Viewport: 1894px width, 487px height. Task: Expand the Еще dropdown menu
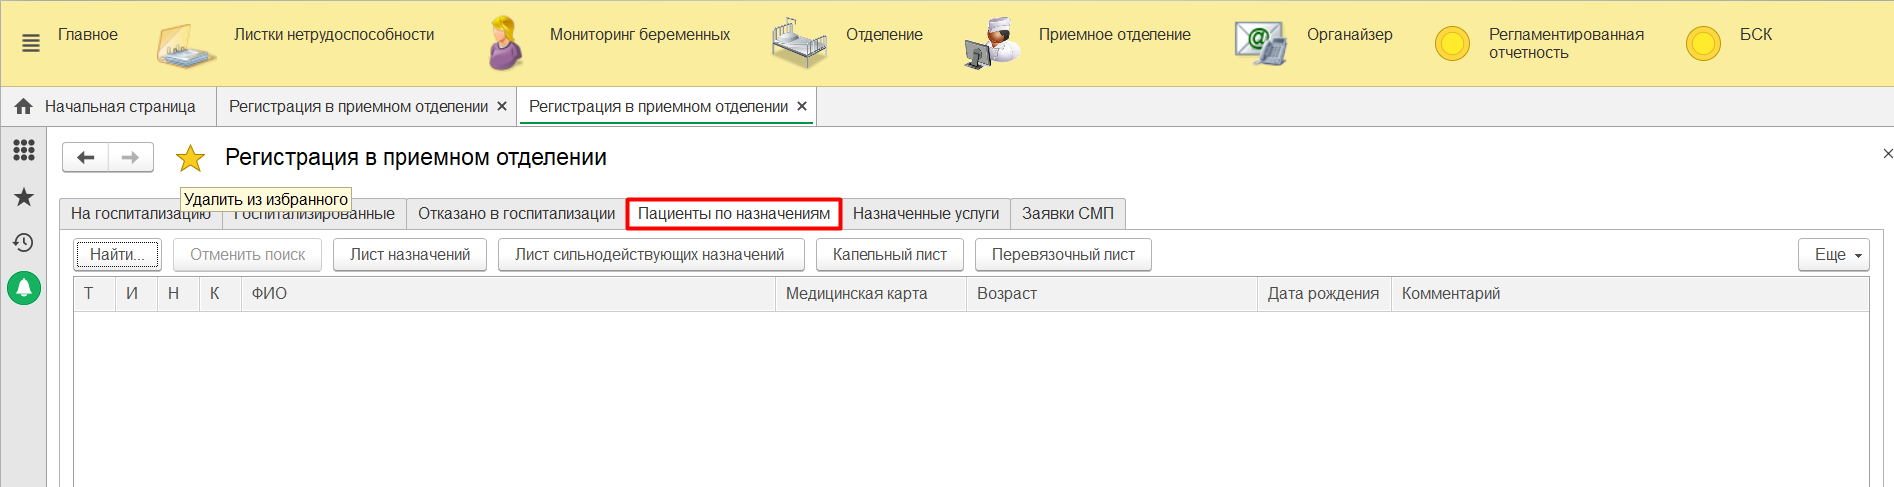click(x=1833, y=255)
